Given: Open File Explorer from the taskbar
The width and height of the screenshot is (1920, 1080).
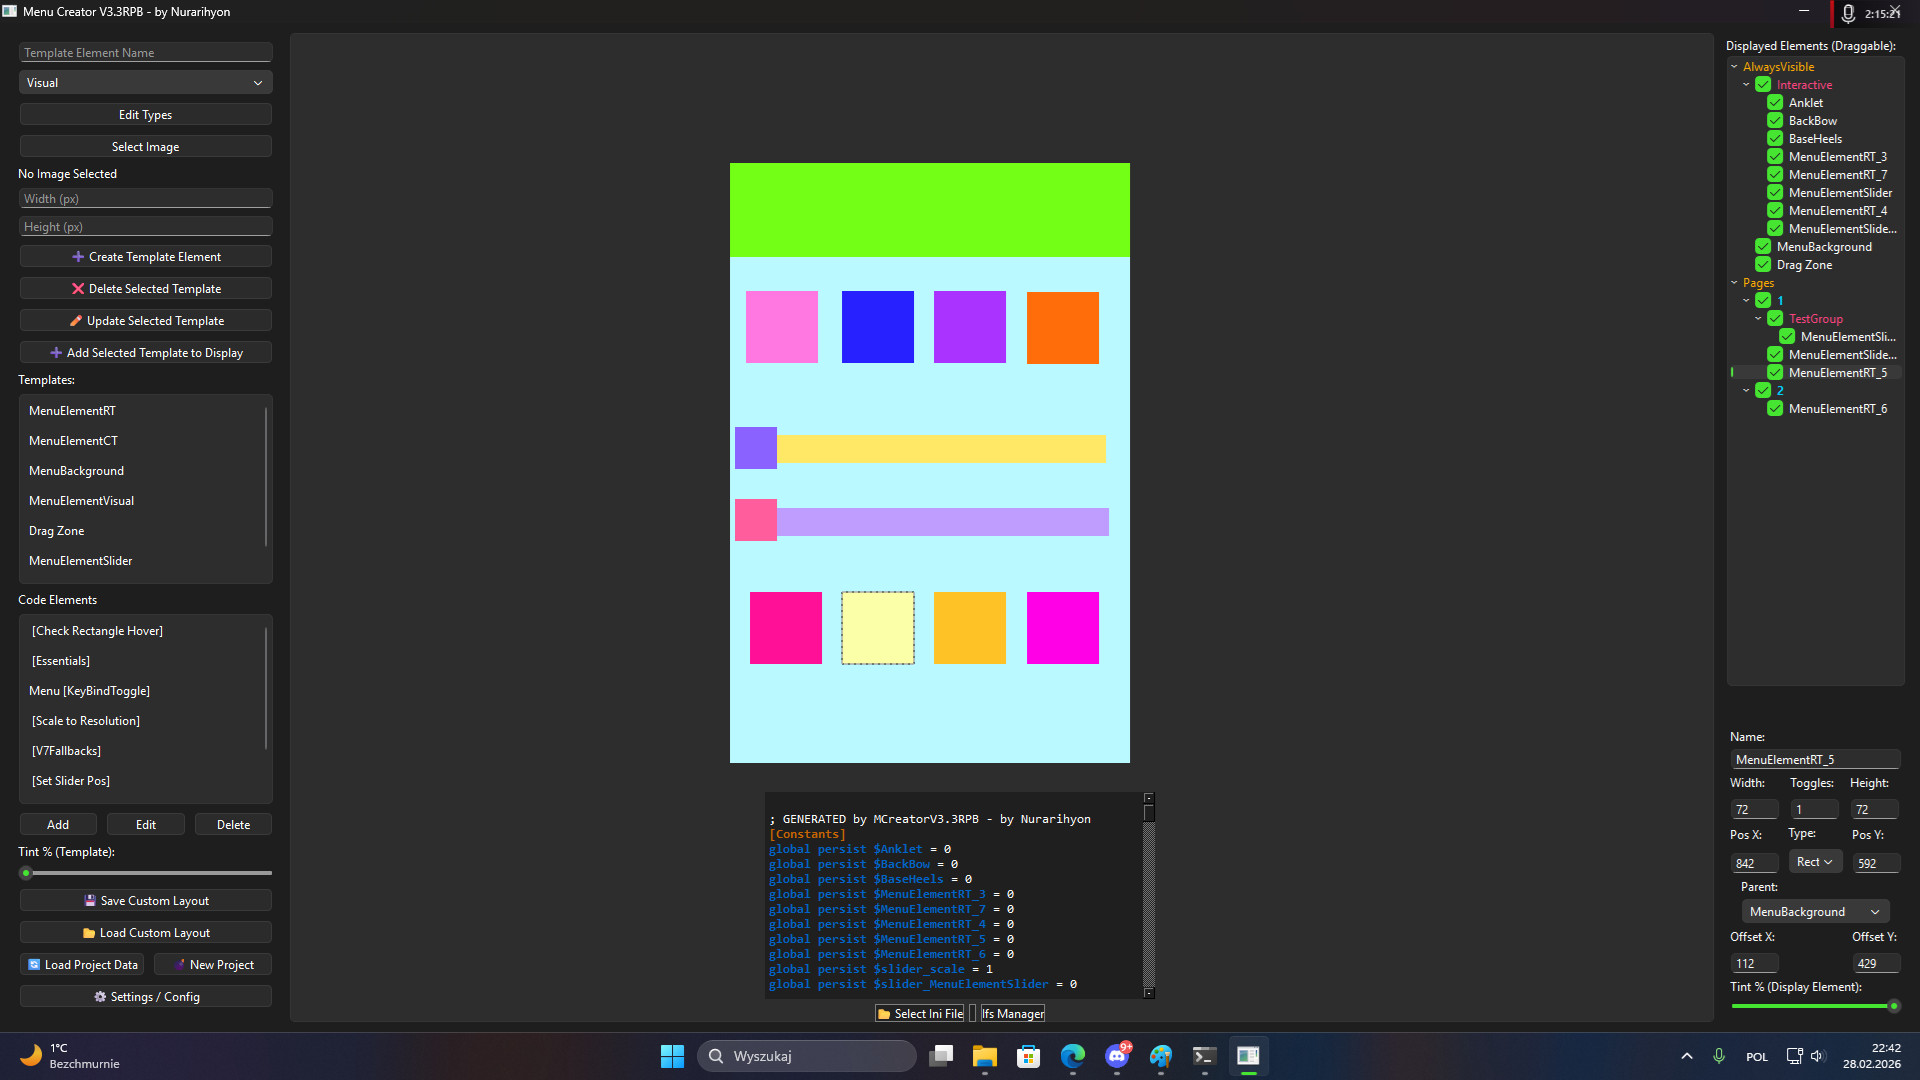Looking at the screenshot, I should click(985, 1056).
